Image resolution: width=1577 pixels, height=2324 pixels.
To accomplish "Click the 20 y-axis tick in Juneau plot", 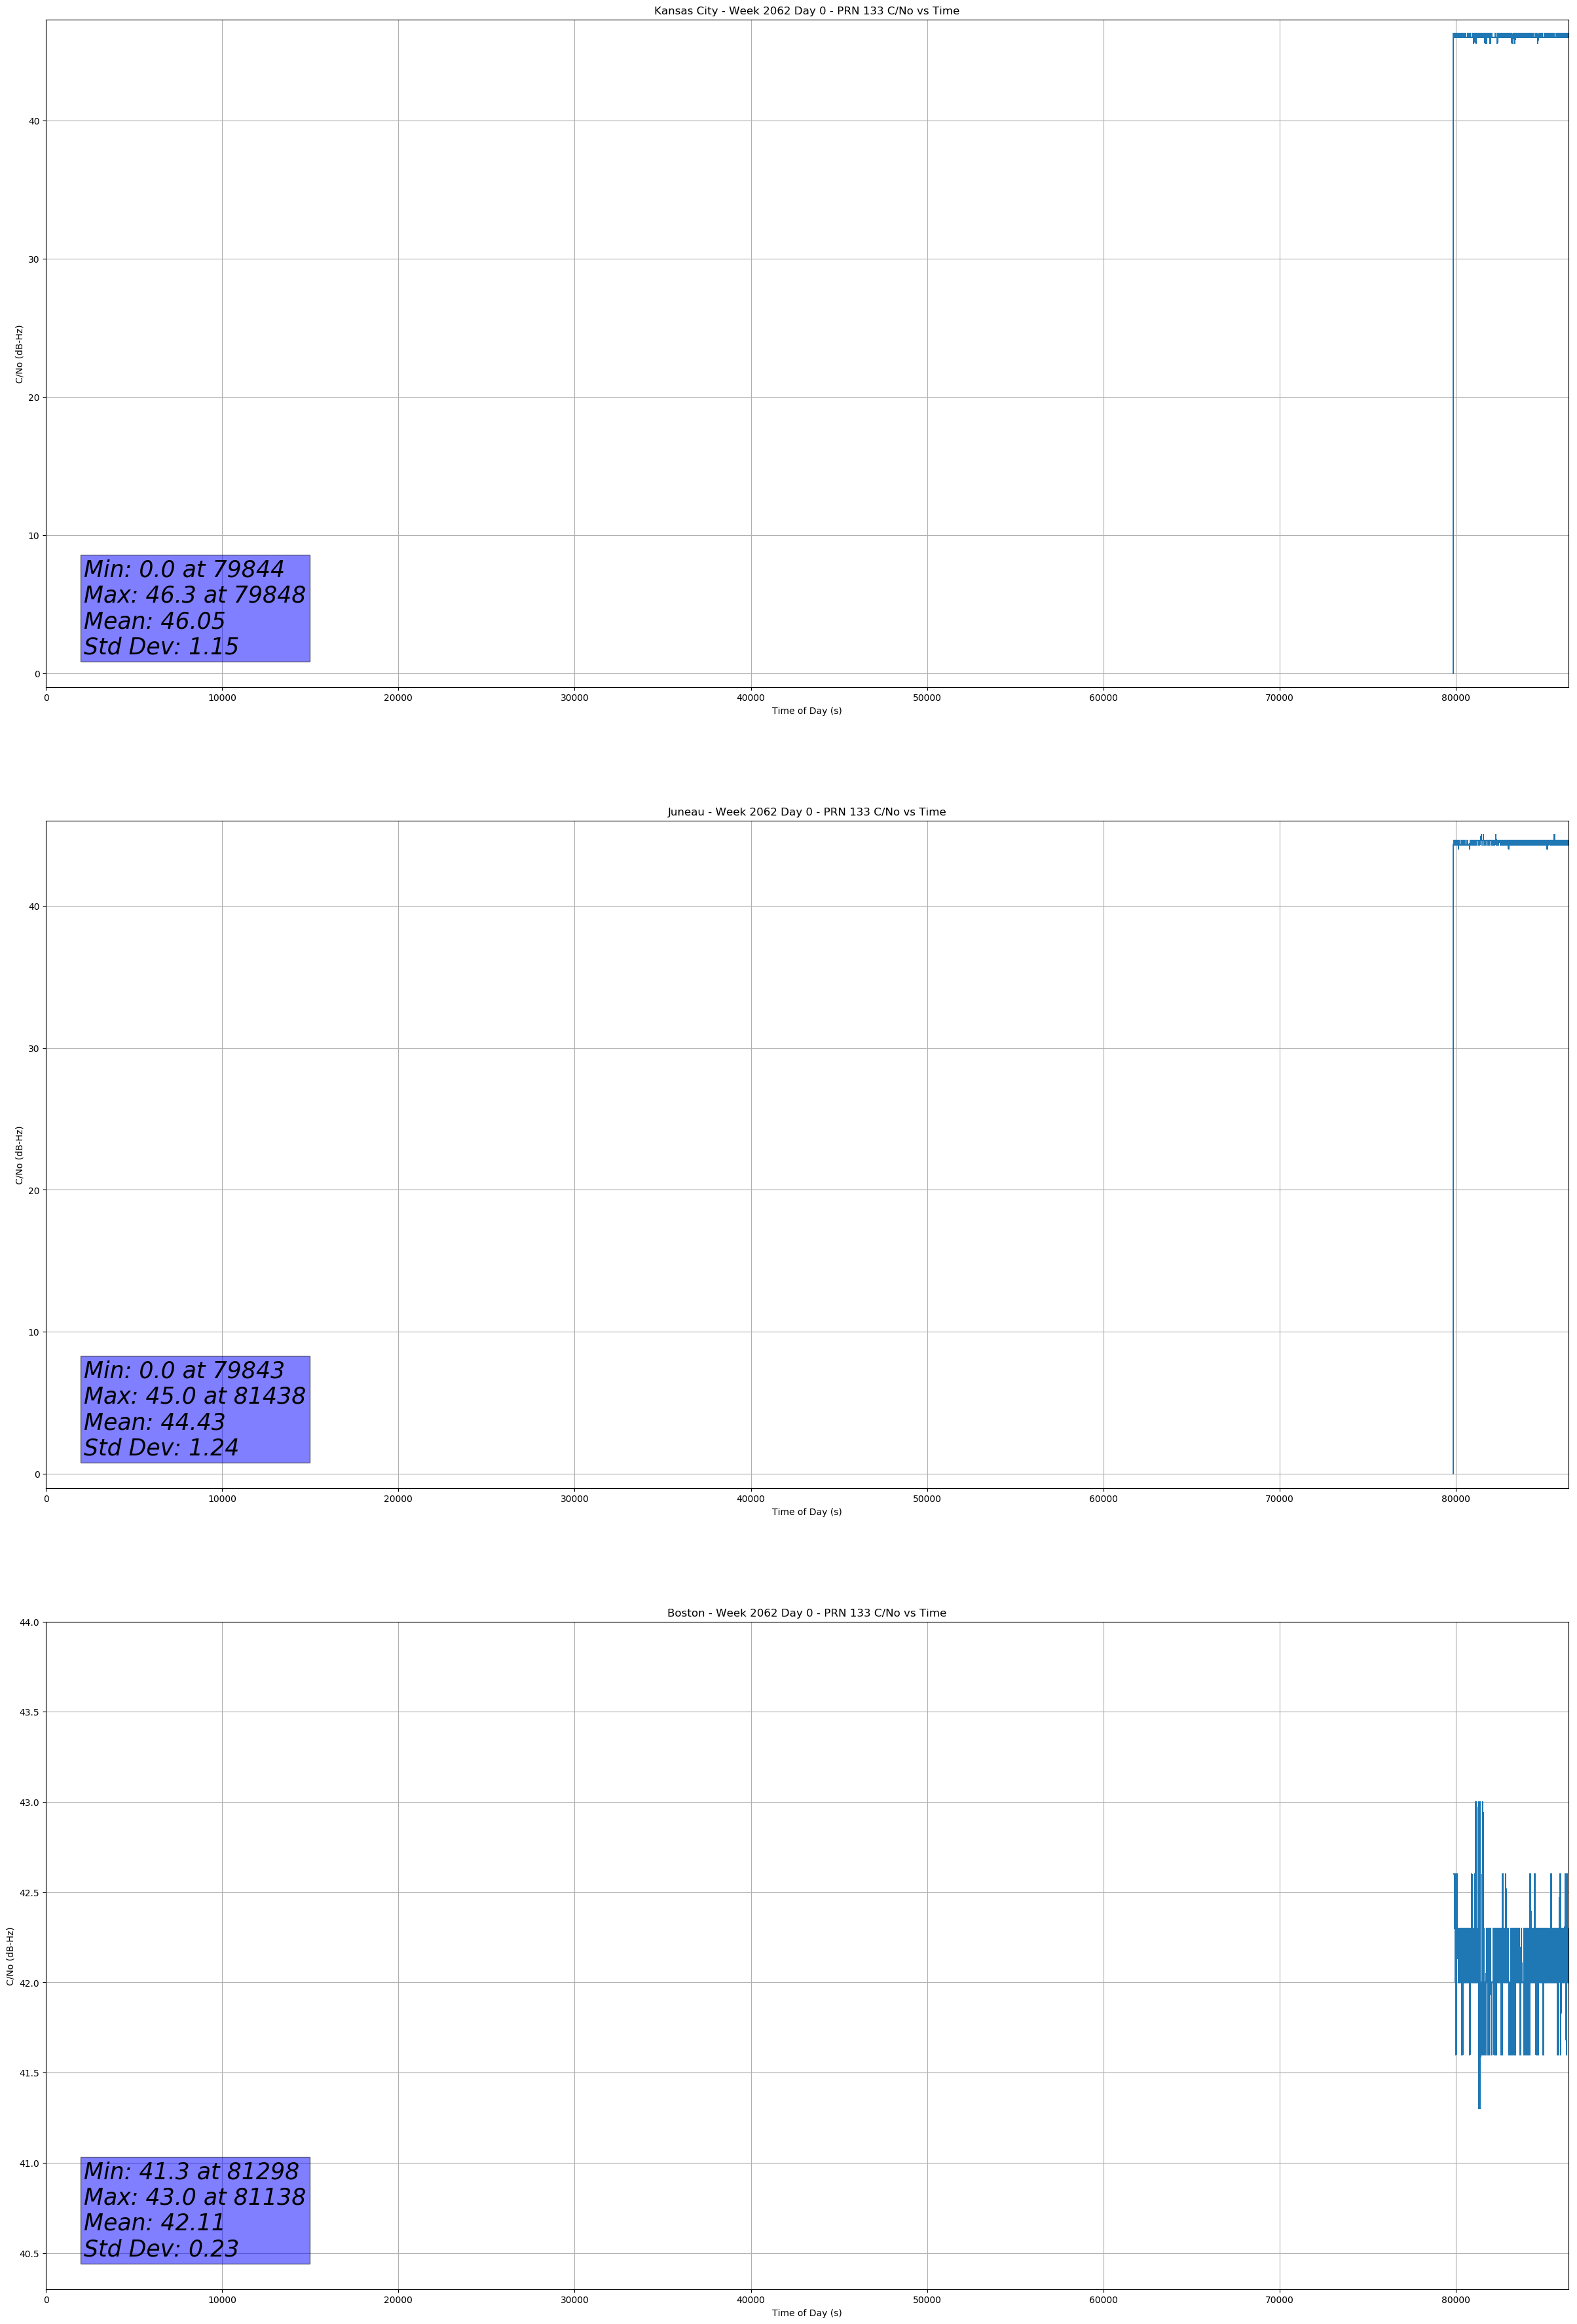I will pyautogui.click(x=35, y=1191).
